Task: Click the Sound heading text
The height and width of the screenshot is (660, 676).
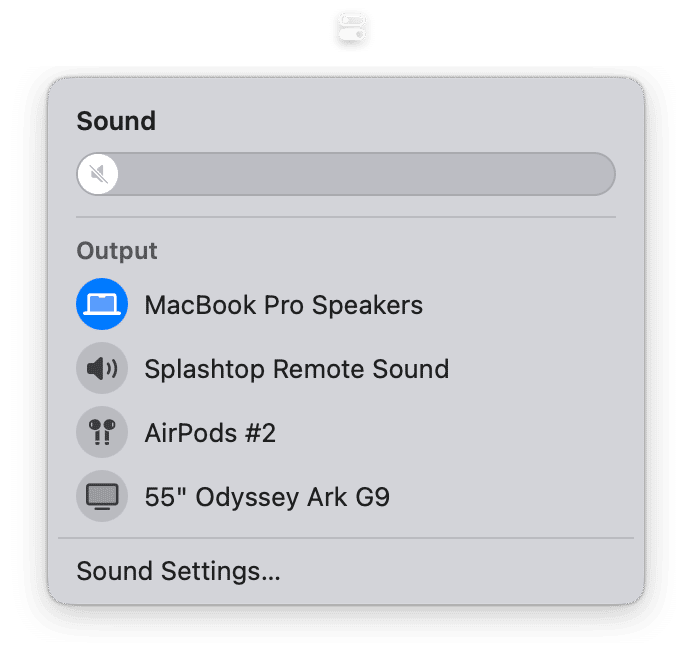Action: (116, 121)
